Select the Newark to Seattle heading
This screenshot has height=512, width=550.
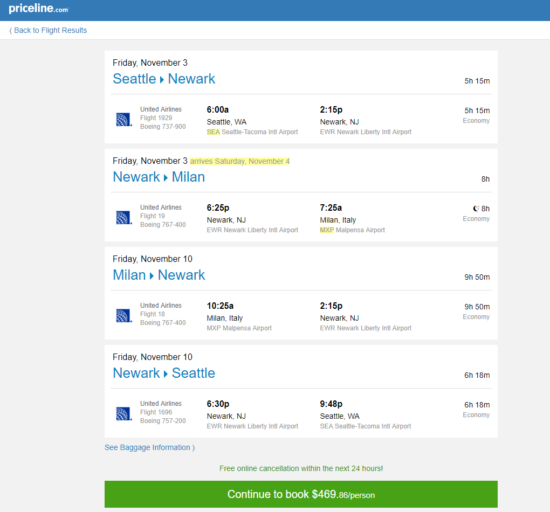(164, 373)
